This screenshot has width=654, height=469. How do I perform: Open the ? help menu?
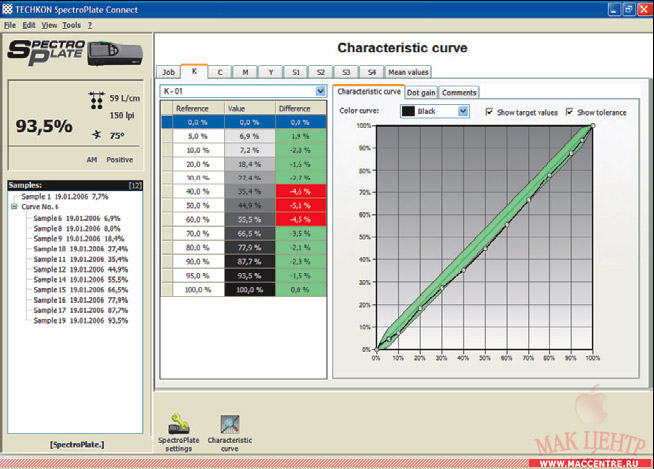90,25
